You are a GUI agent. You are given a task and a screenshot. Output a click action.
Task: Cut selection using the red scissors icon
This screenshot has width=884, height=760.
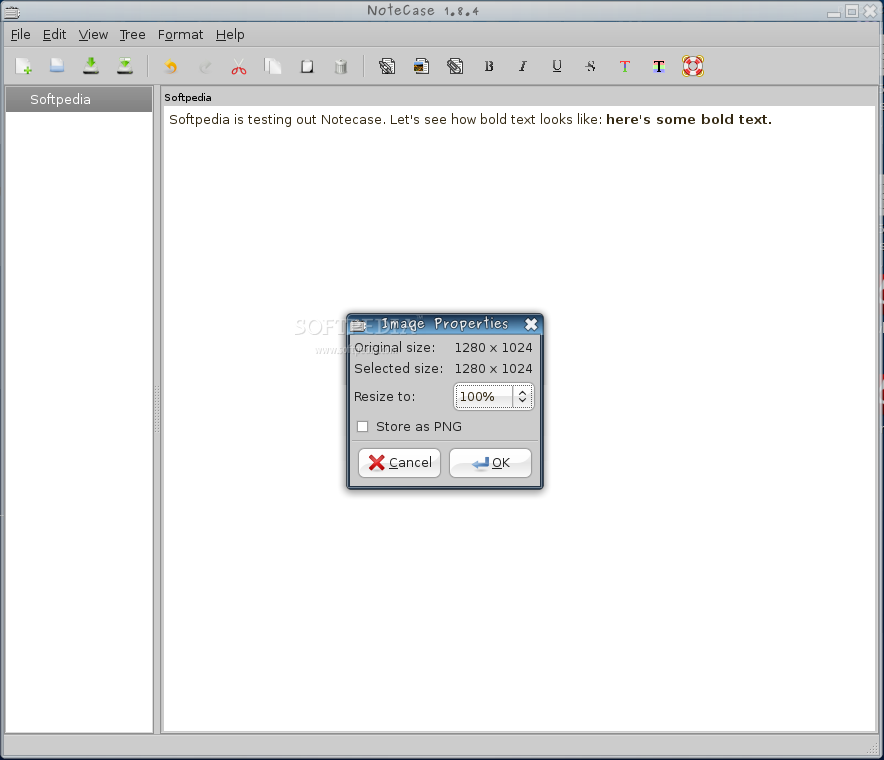tap(238, 67)
